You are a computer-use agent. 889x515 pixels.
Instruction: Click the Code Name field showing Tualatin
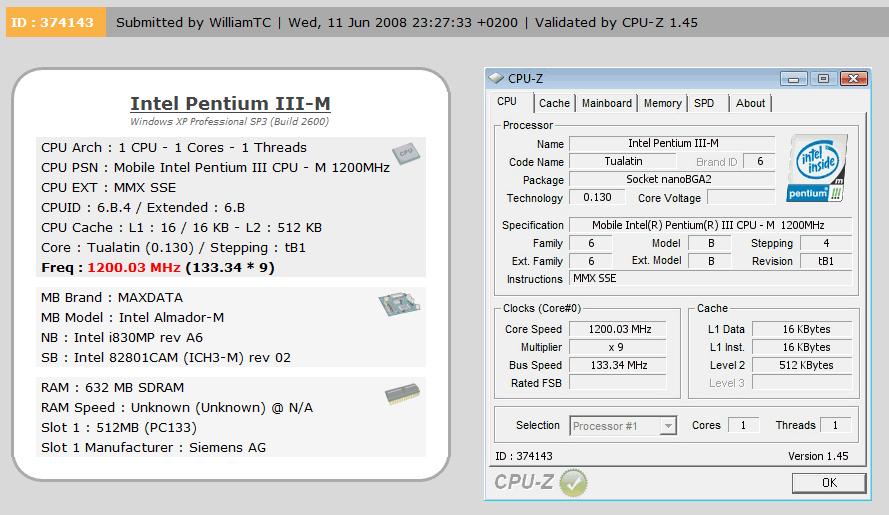(x=623, y=161)
